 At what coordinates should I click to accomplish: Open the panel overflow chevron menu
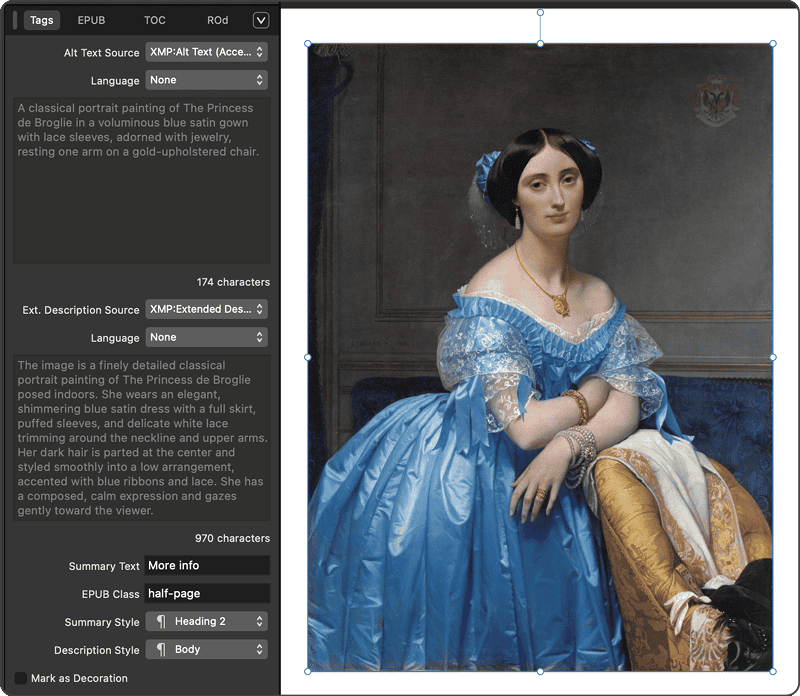(x=261, y=20)
